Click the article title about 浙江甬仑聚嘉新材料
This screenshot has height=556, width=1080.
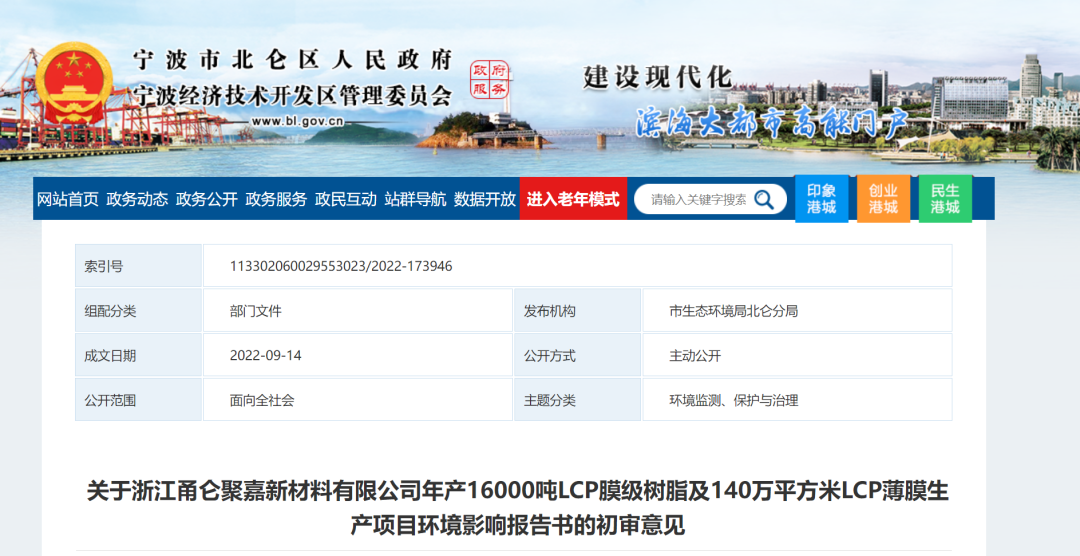[517, 509]
